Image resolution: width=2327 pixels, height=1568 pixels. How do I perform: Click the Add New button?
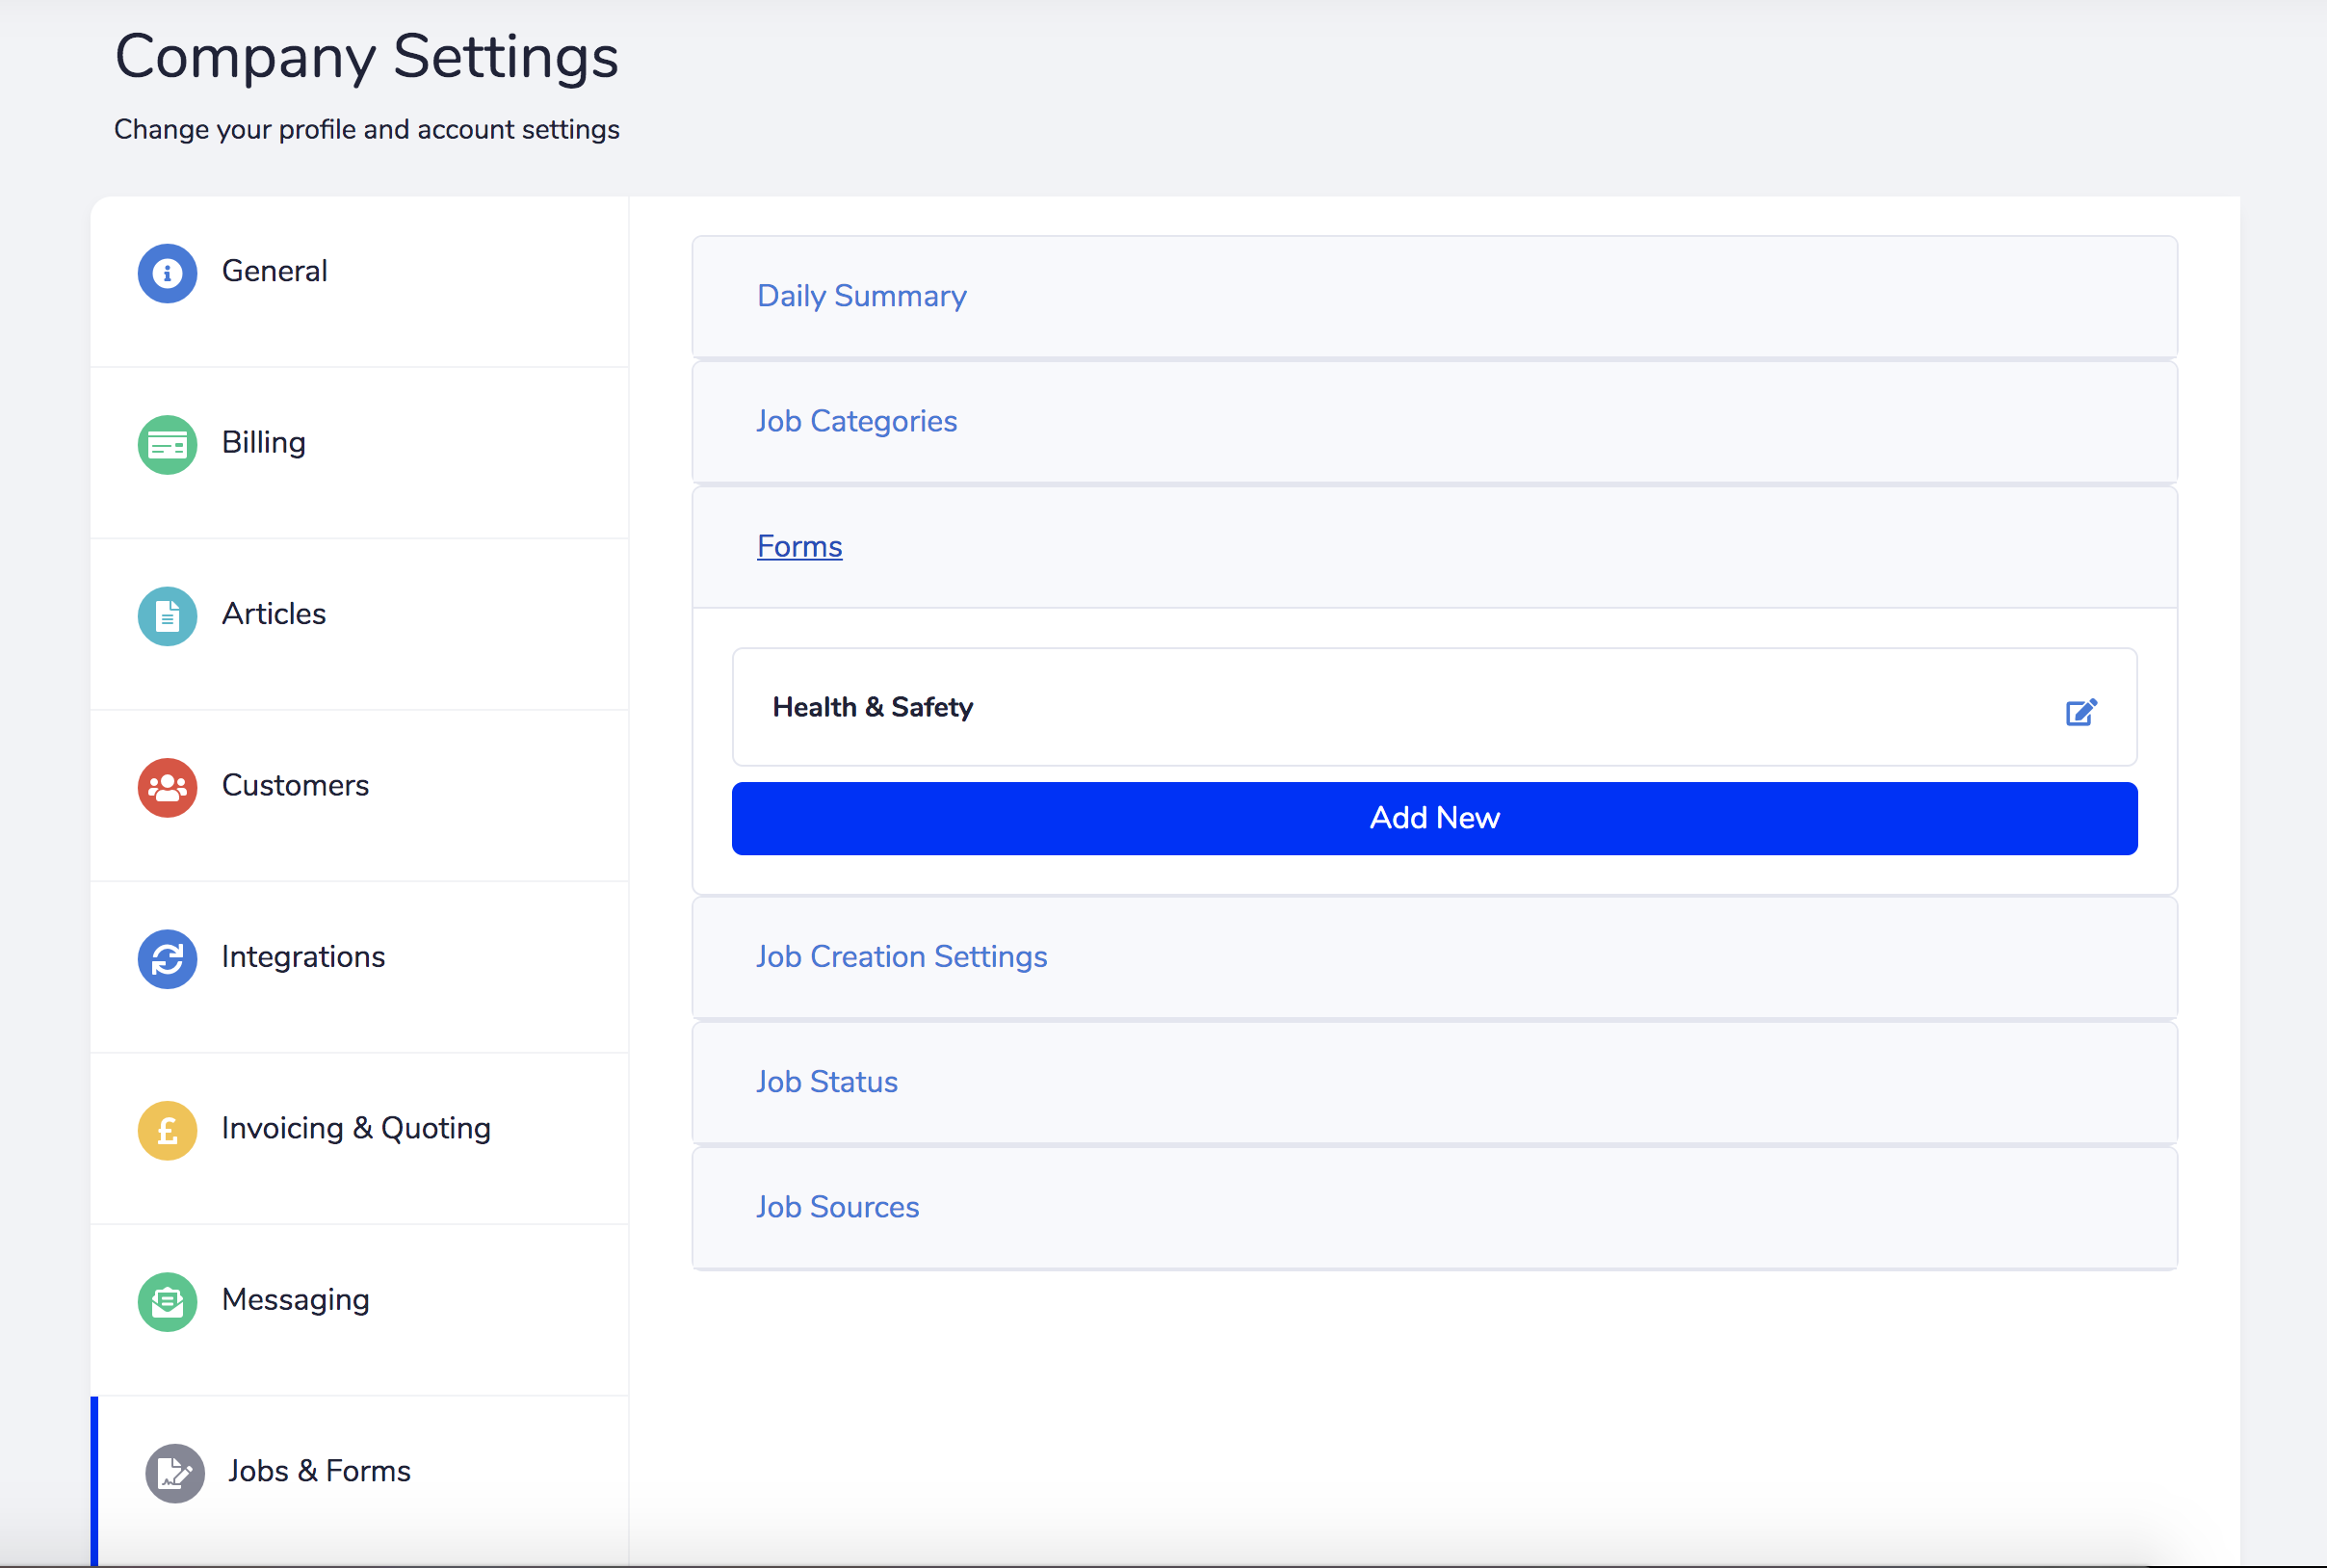click(x=1434, y=819)
